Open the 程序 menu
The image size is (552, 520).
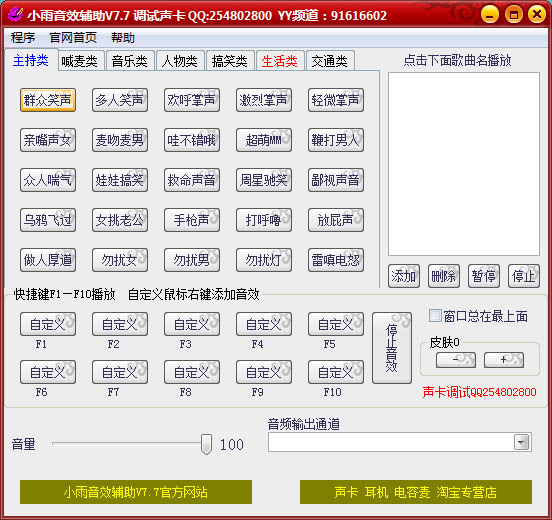click(x=23, y=38)
